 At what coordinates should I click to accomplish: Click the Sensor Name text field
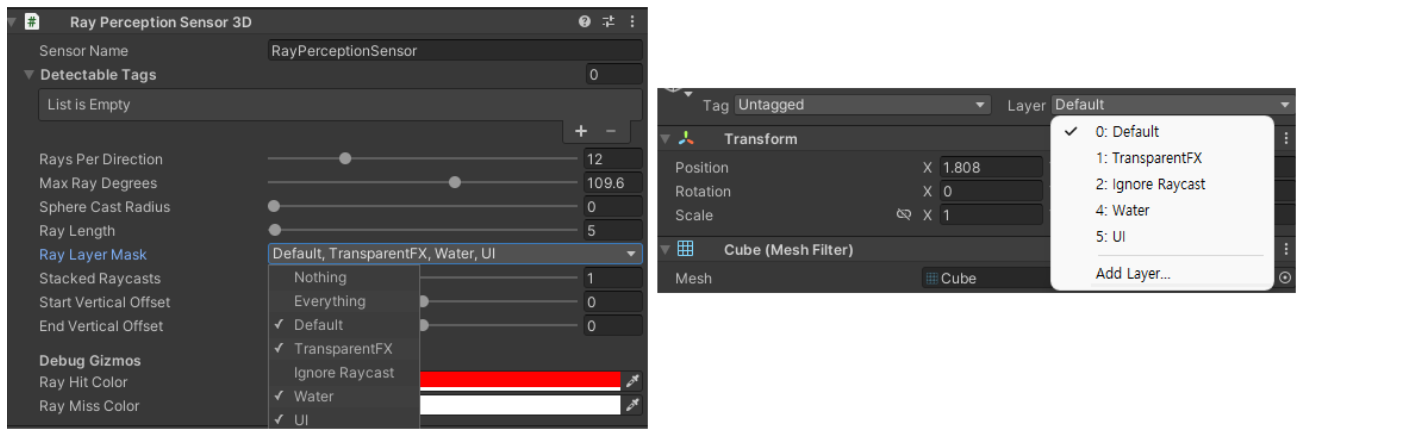coord(455,51)
